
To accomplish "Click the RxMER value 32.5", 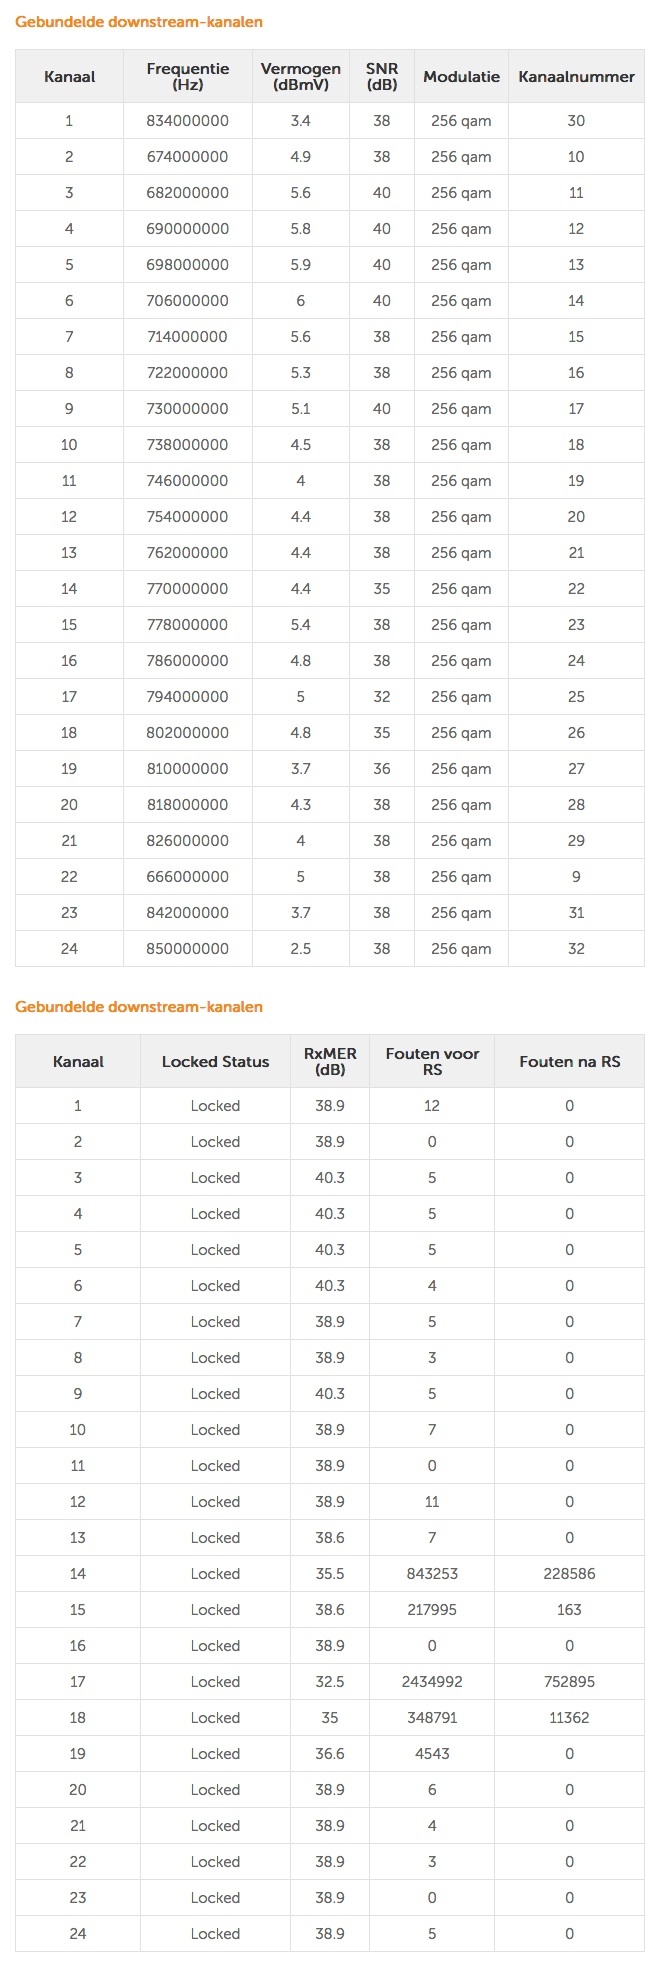I will point(330,1682).
